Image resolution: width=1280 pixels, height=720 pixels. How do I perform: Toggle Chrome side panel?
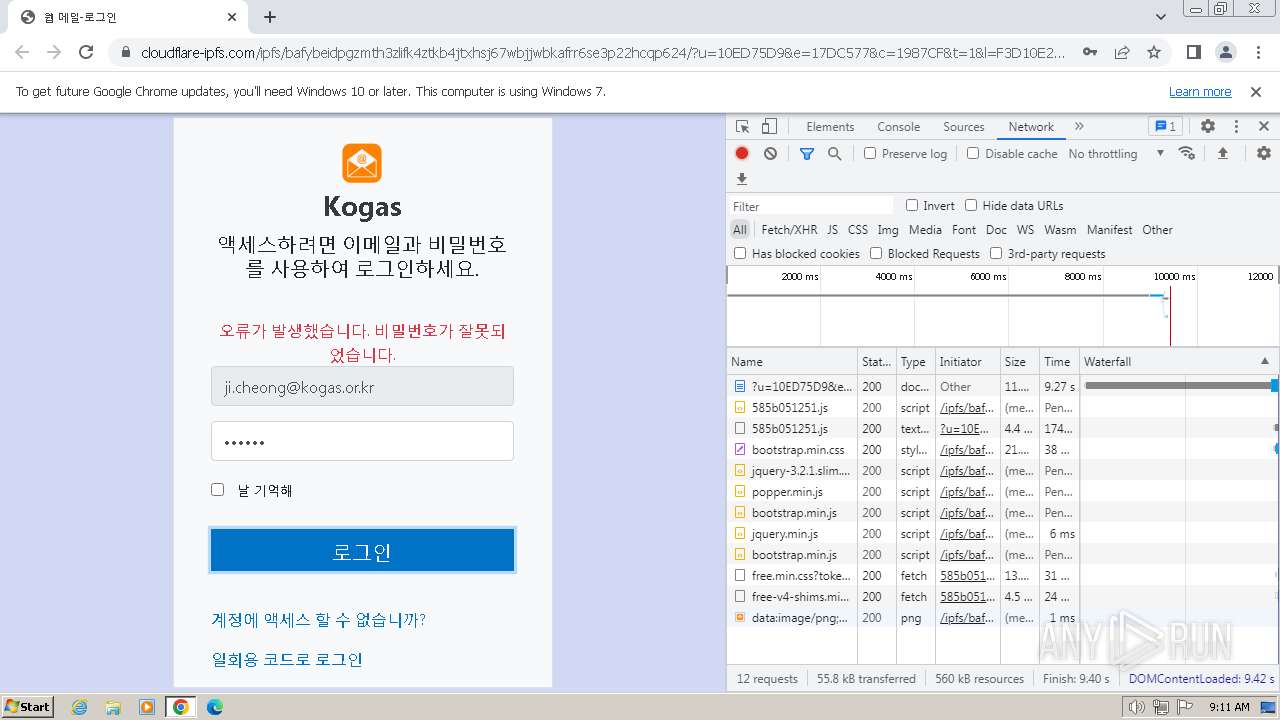pyautogui.click(x=1193, y=52)
